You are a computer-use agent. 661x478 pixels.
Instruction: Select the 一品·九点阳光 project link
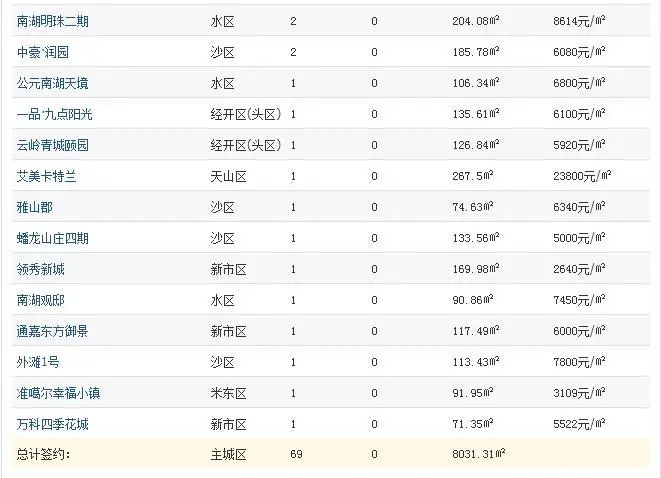pos(55,114)
